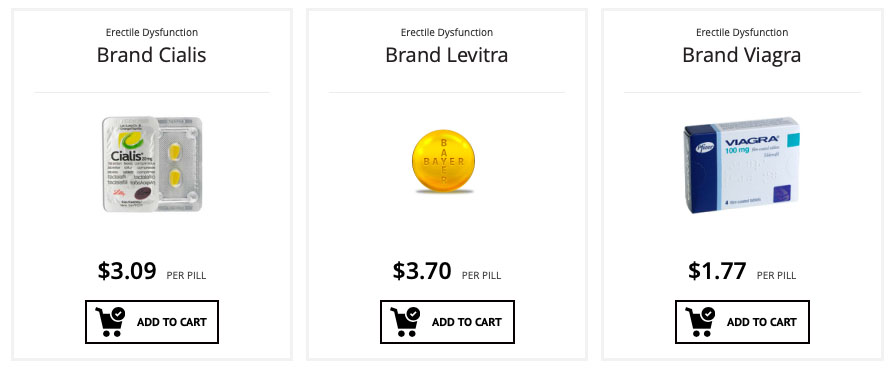894x370 pixels.
Task: Select the Erectile Dysfunction category above Cialis
Action: click(152, 32)
